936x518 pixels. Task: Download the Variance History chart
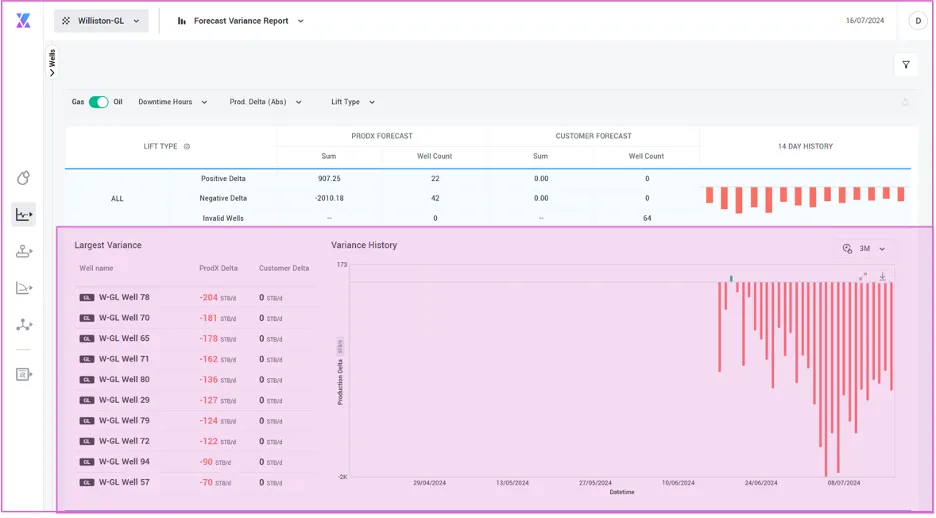pos(882,276)
